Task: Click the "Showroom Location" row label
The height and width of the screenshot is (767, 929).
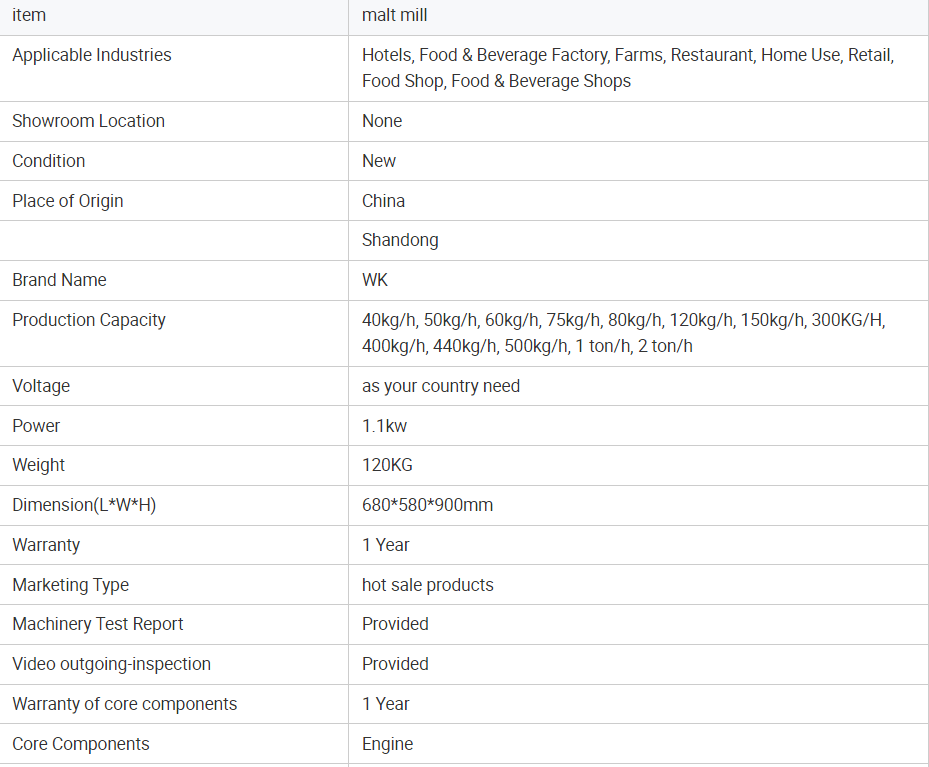Action: point(88,121)
